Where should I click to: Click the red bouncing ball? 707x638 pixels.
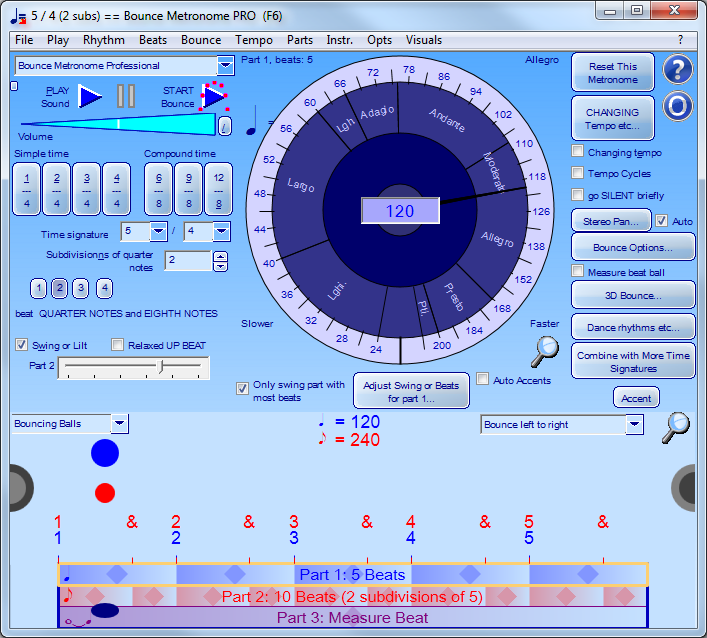click(105, 493)
